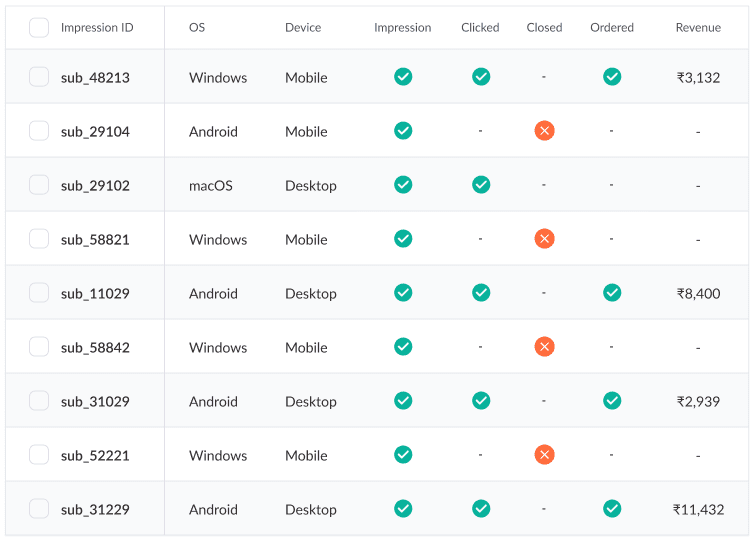Click the Ordered checkmark for sub_48213
Screen dimensions: 756x540
(x=612, y=77)
